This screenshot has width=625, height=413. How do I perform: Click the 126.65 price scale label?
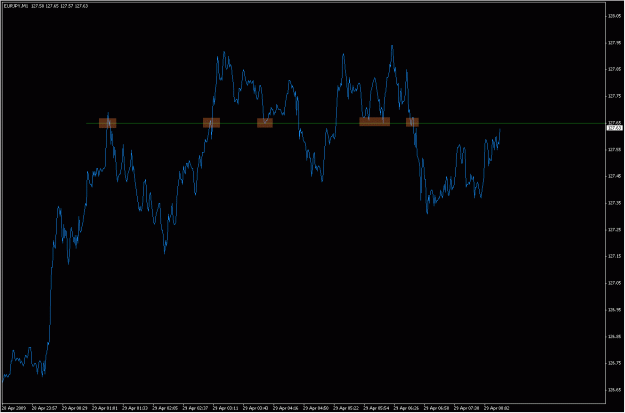613,390
